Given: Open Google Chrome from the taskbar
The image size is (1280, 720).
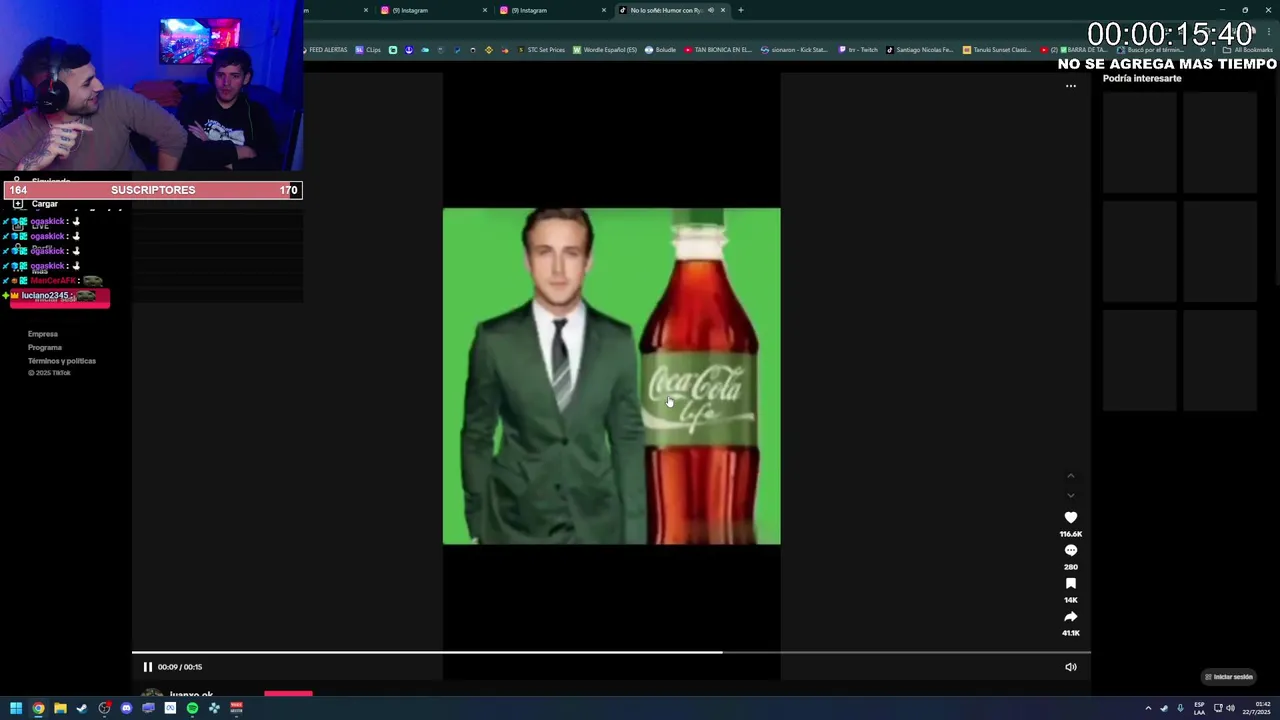Looking at the screenshot, I should click(38, 708).
